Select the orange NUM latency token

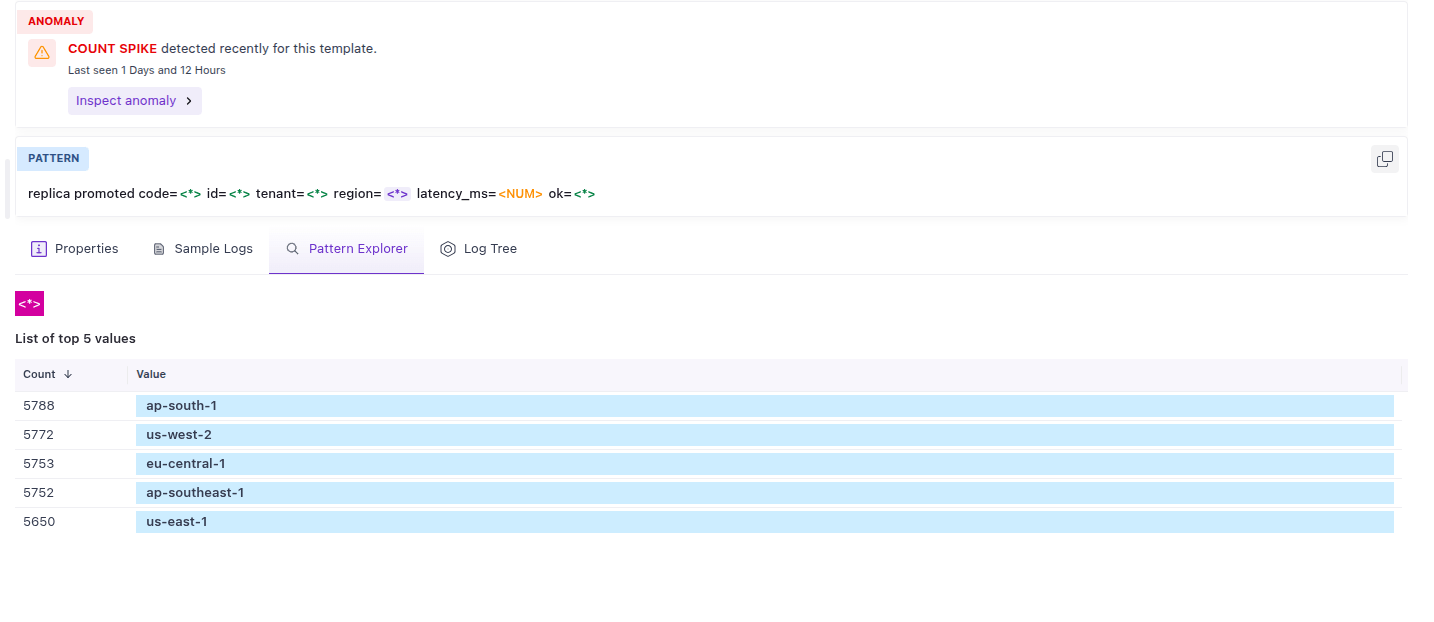[520, 194]
